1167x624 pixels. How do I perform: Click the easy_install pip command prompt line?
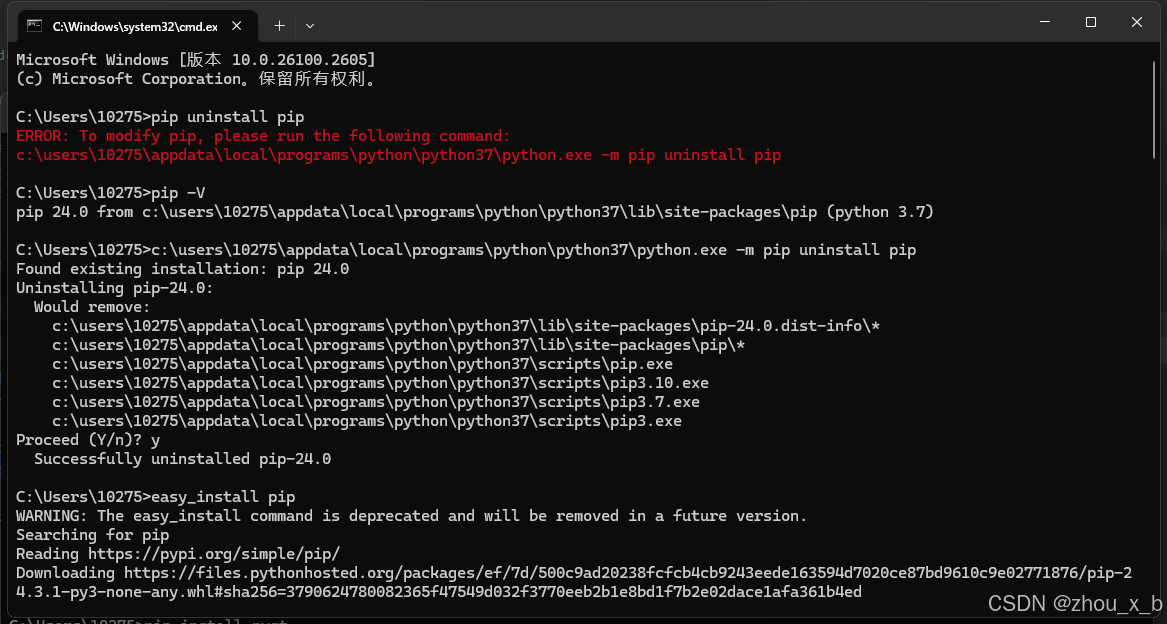point(156,497)
